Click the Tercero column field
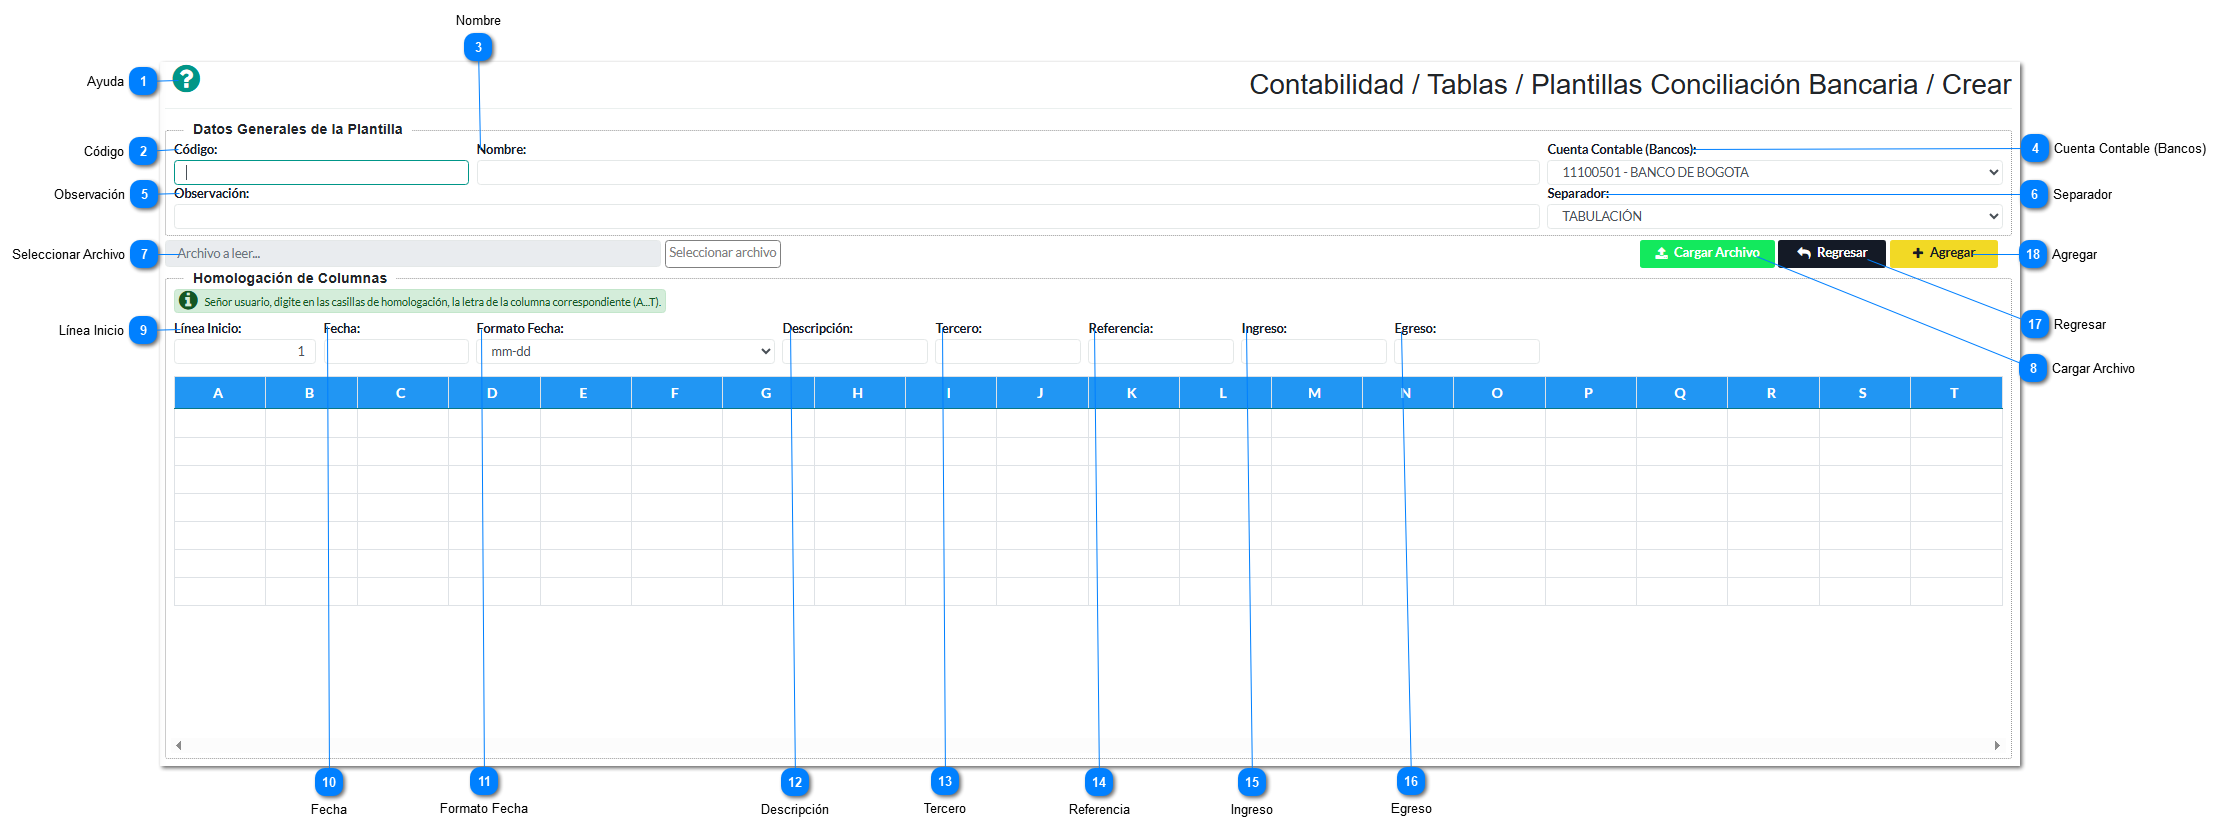The width and height of the screenshot is (2222, 833). pos(1008,352)
